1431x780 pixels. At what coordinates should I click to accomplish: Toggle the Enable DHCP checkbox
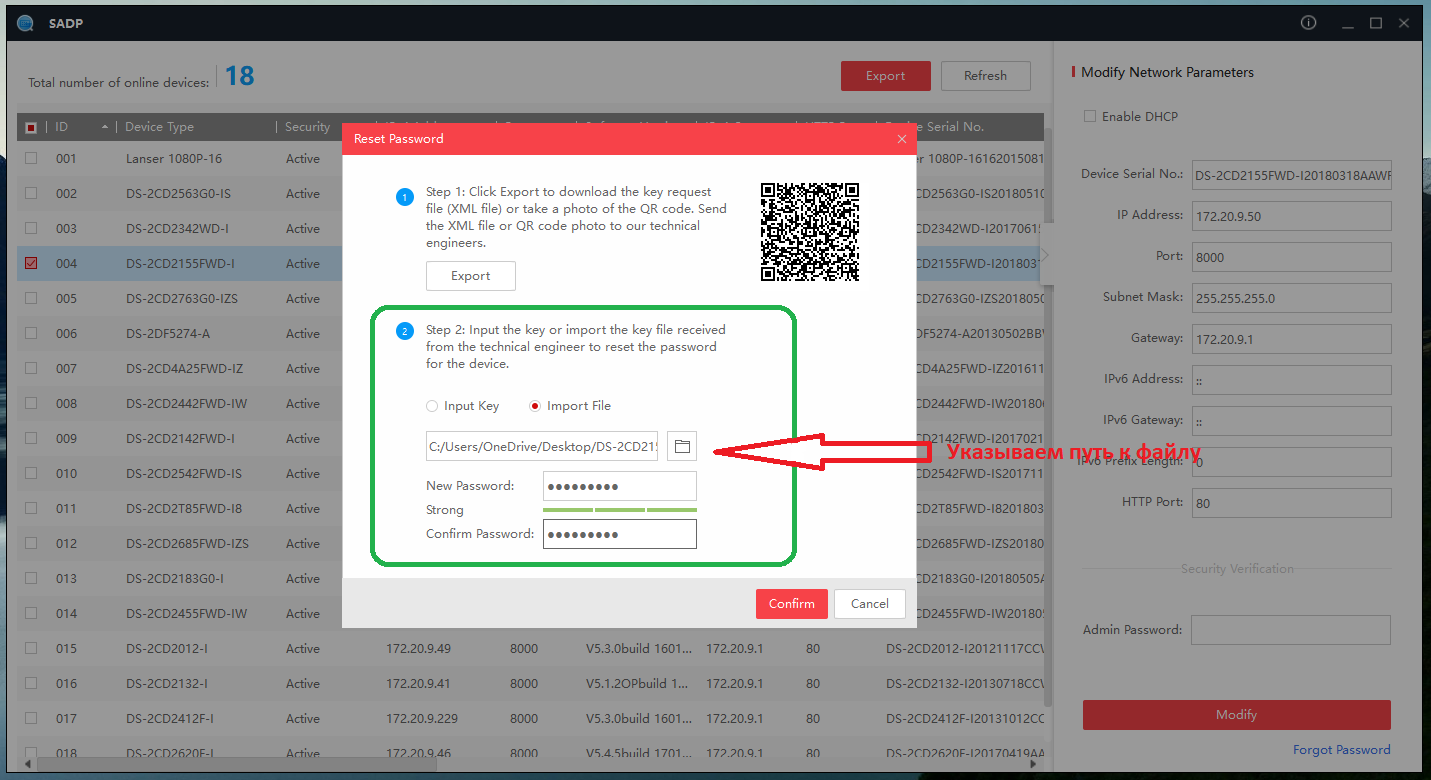(1090, 116)
